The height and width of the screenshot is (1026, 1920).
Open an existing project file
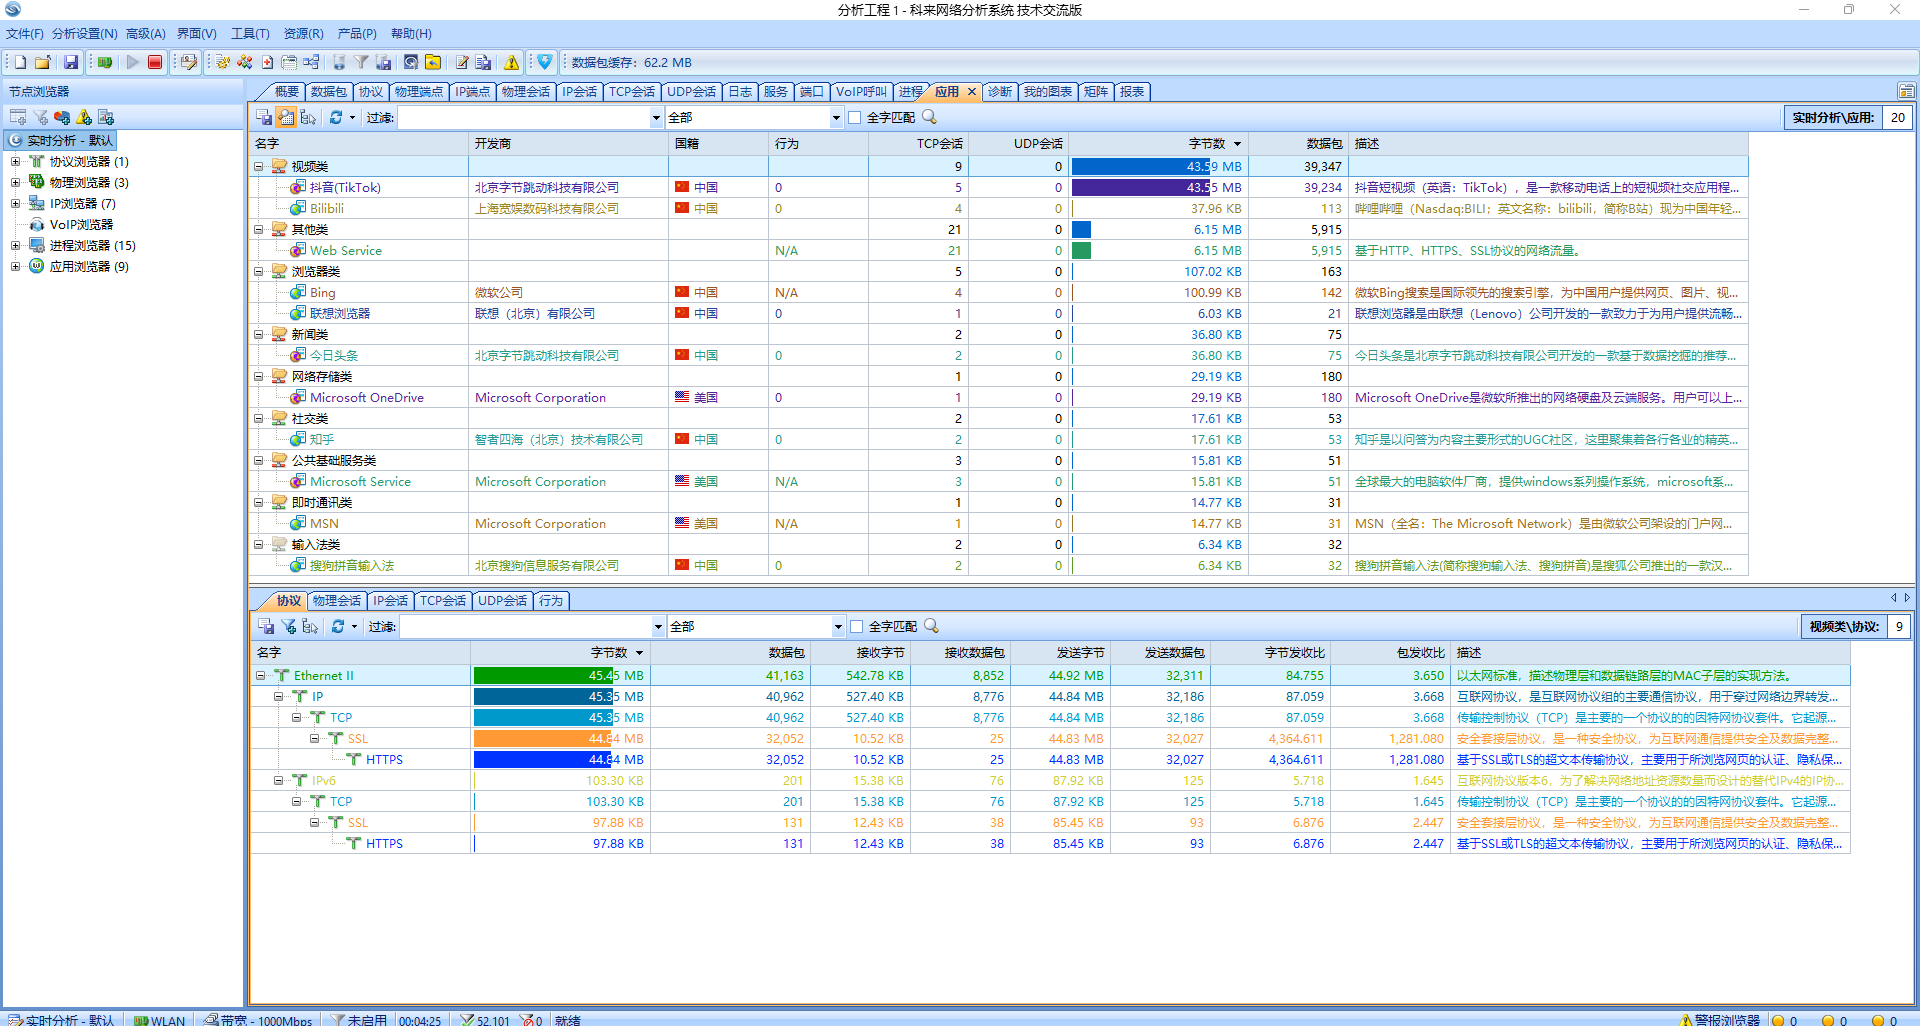coord(42,62)
